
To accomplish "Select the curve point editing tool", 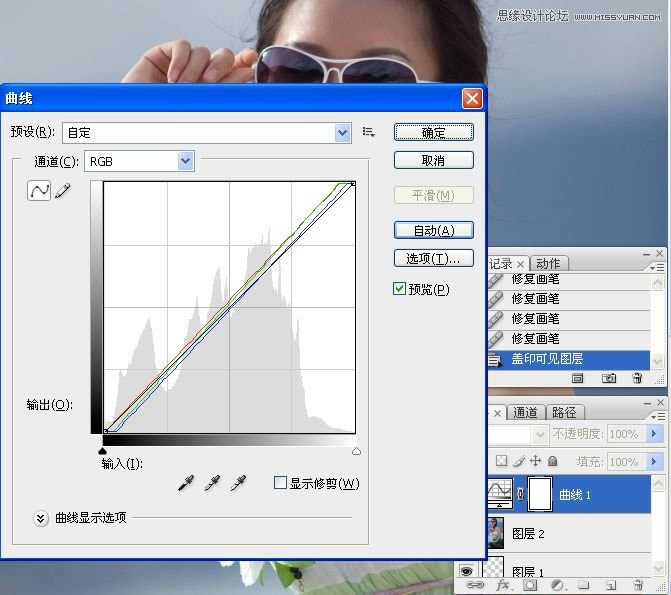I will point(39,190).
